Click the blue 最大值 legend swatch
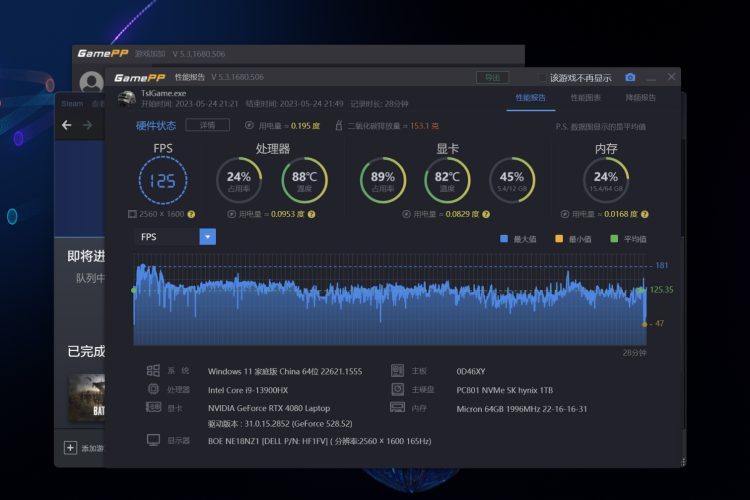The height and width of the screenshot is (500, 750). tap(504, 239)
